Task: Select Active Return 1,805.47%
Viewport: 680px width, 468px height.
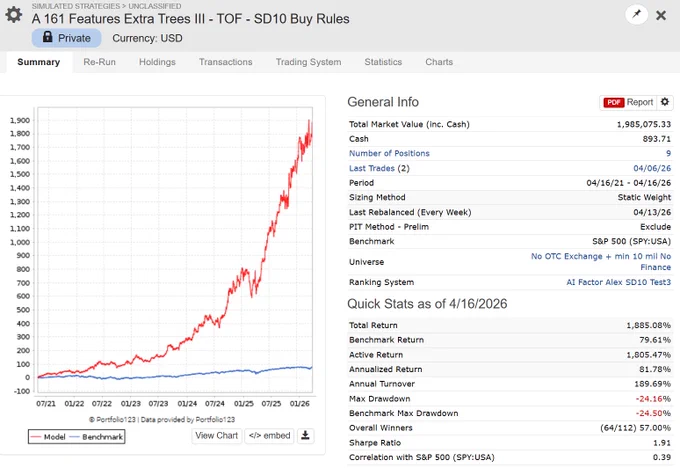Action: click(x=648, y=355)
